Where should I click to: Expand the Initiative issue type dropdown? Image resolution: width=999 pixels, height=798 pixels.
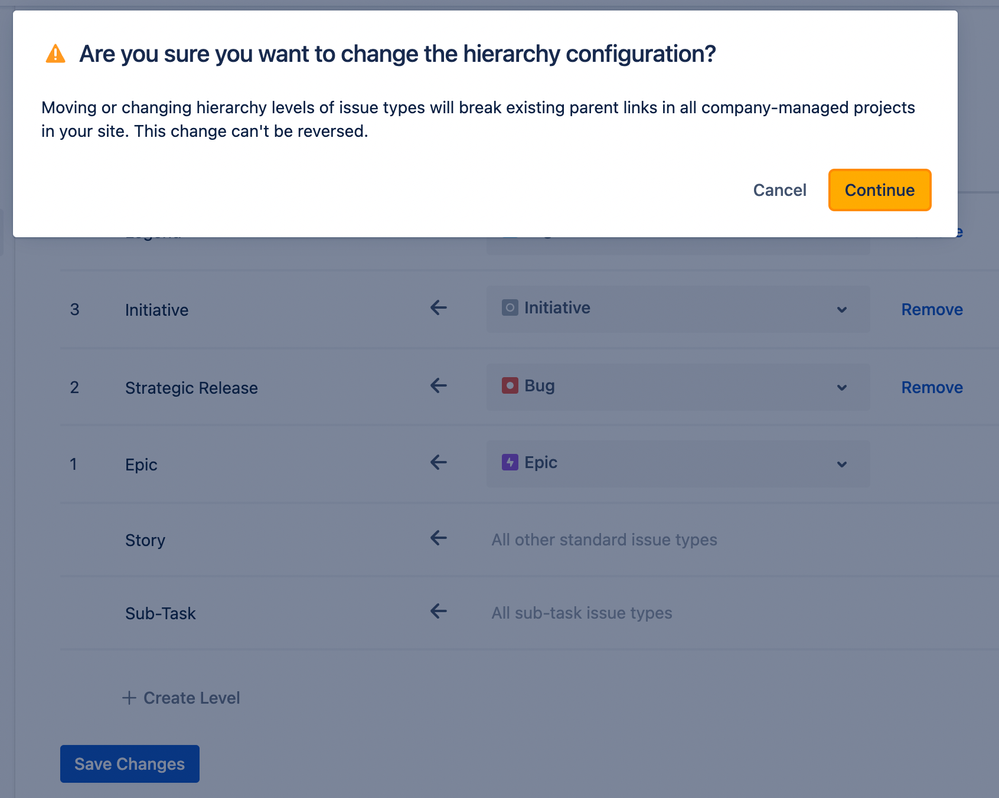click(x=841, y=309)
